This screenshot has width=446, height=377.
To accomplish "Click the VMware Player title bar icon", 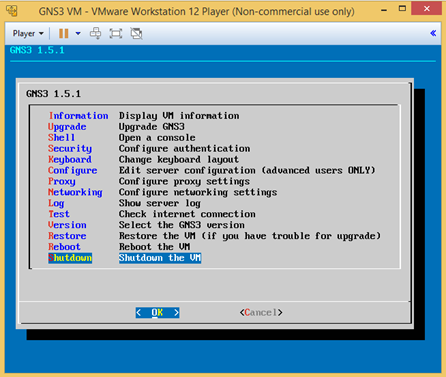I will (12, 11).
